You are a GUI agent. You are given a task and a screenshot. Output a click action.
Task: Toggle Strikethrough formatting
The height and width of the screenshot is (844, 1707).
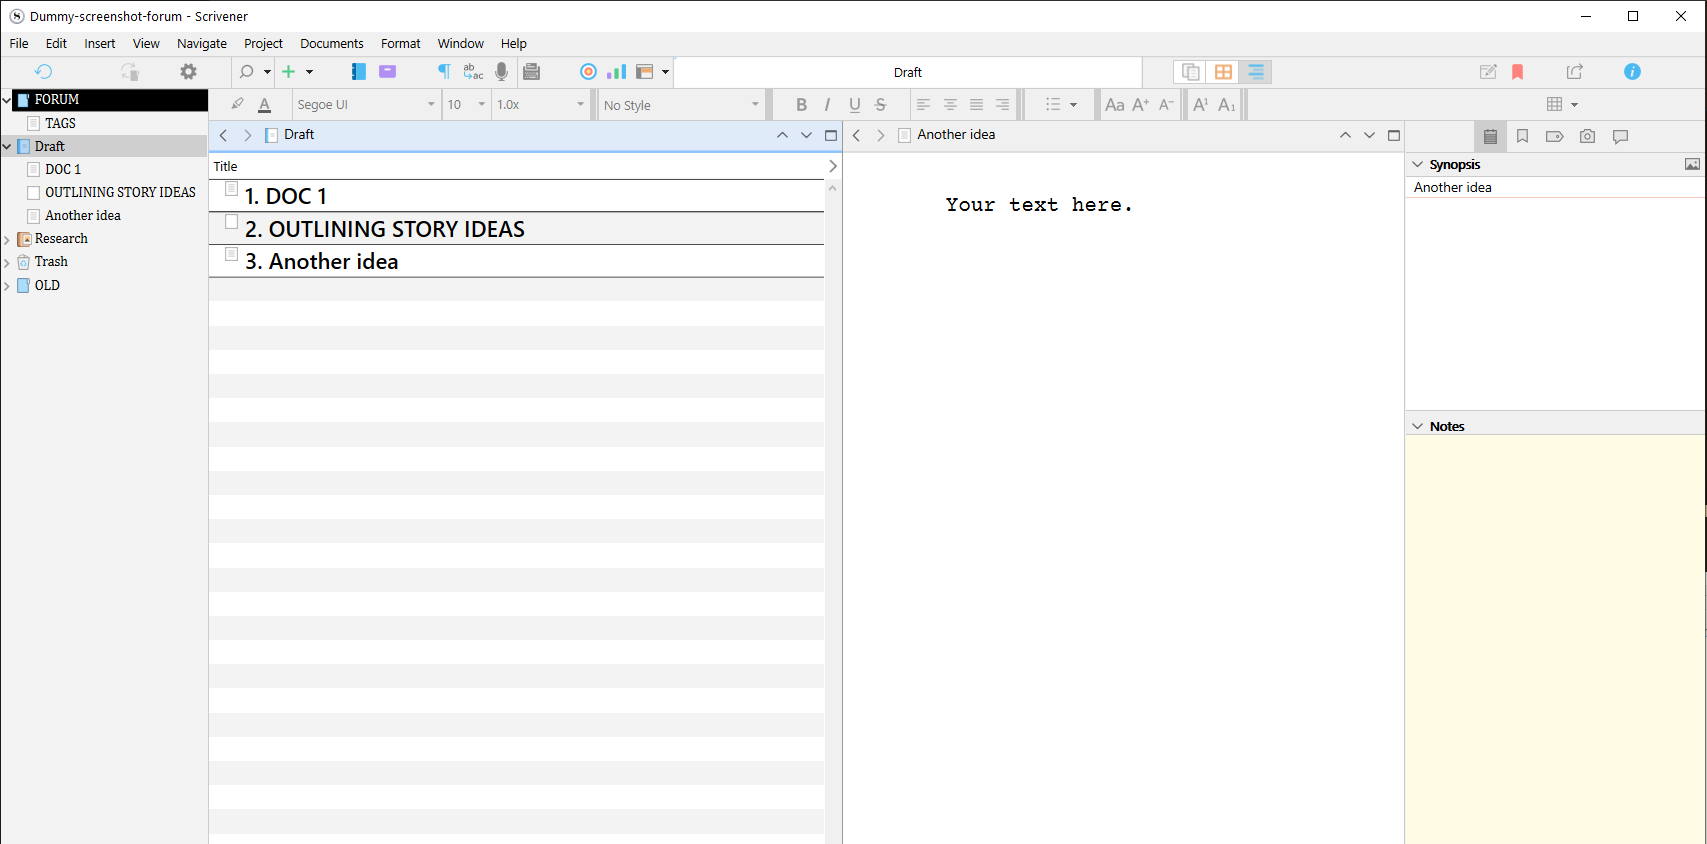pyautogui.click(x=880, y=105)
